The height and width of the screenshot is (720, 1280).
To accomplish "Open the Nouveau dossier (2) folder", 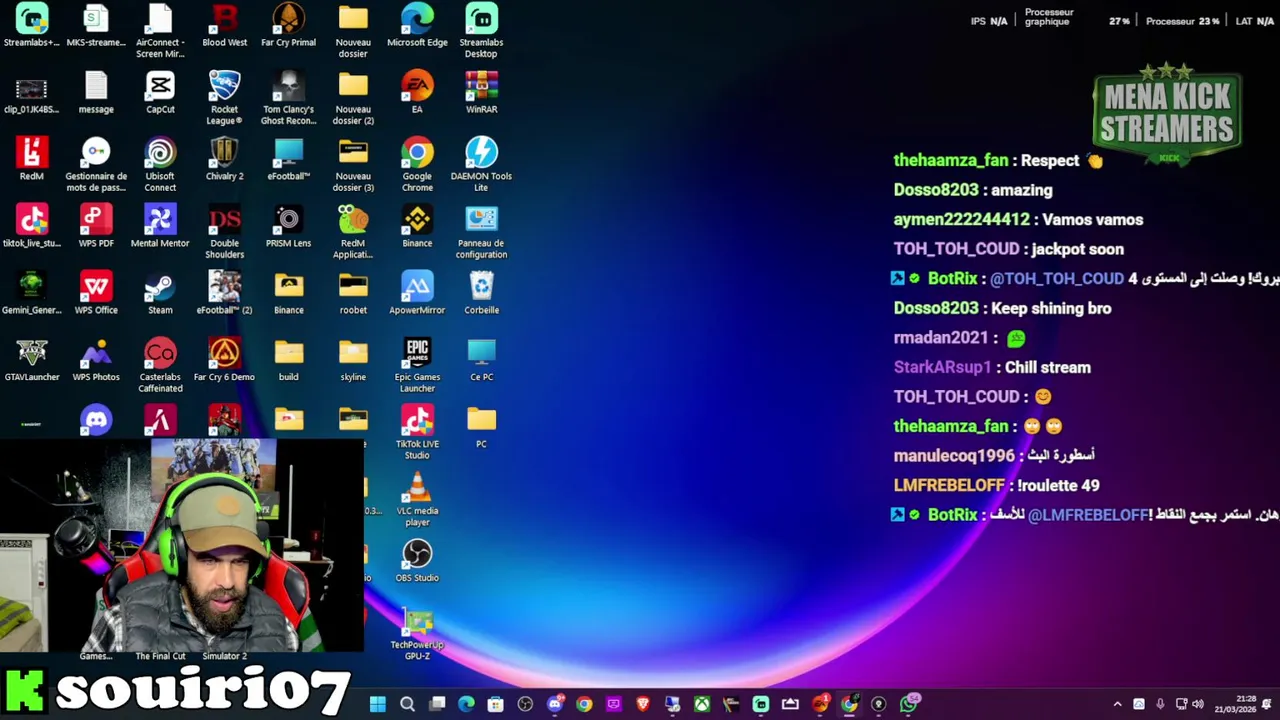I will (x=353, y=98).
